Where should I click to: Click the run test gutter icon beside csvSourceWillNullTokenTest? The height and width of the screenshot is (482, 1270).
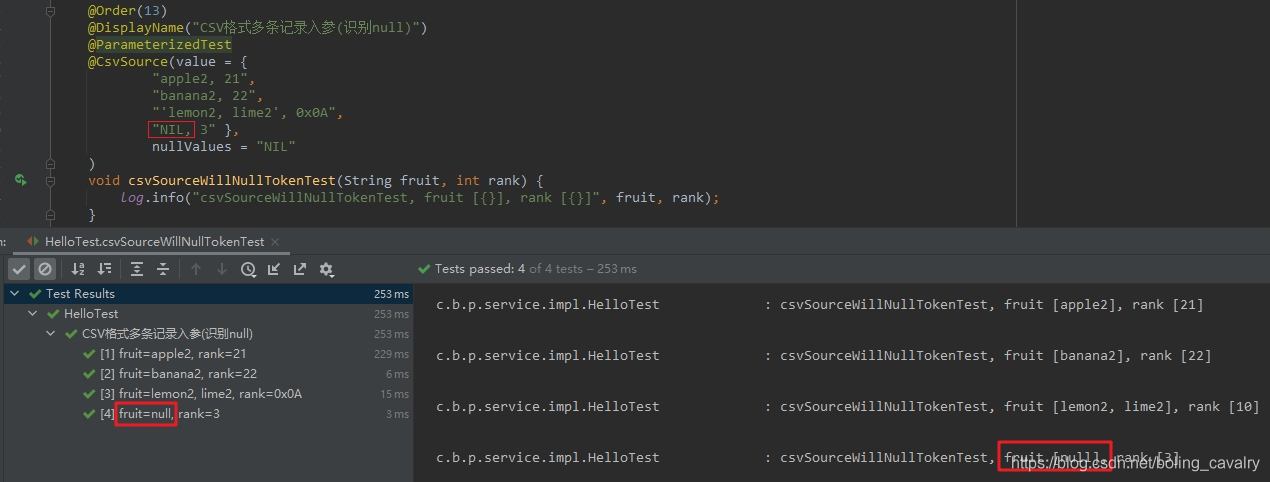[x=19, y=180]
